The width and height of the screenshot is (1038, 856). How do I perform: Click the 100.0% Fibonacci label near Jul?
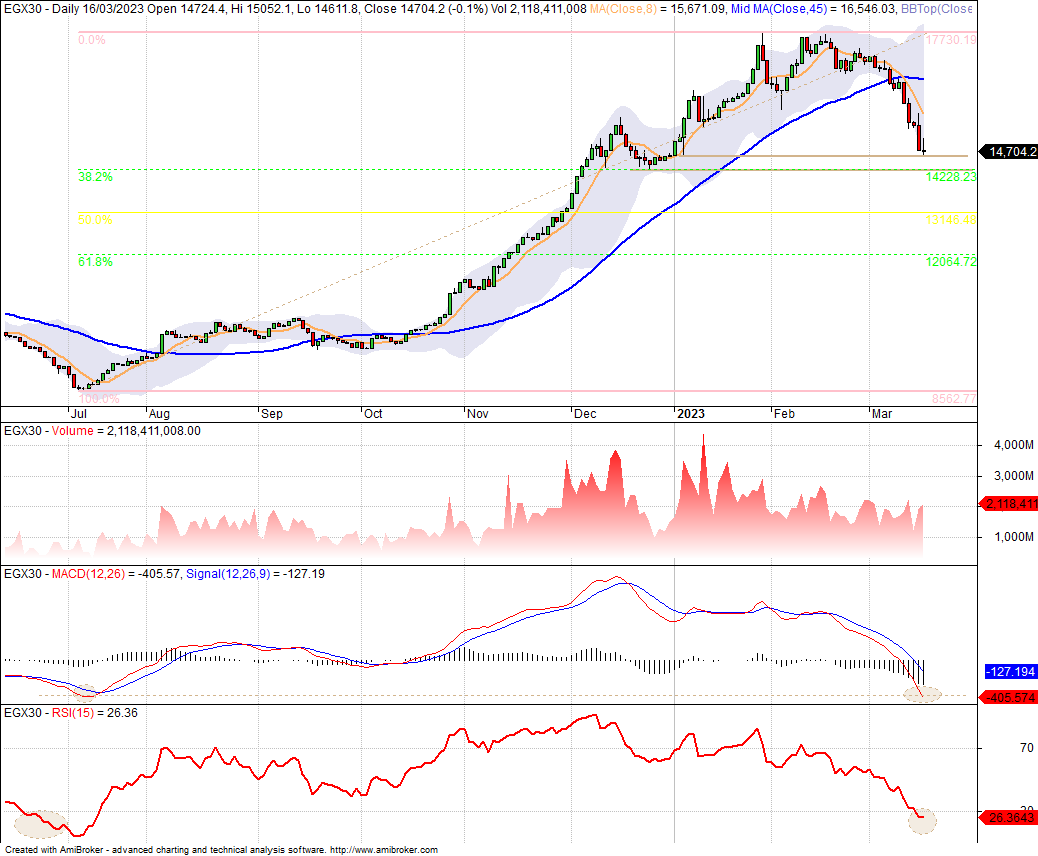coord(98,398)
